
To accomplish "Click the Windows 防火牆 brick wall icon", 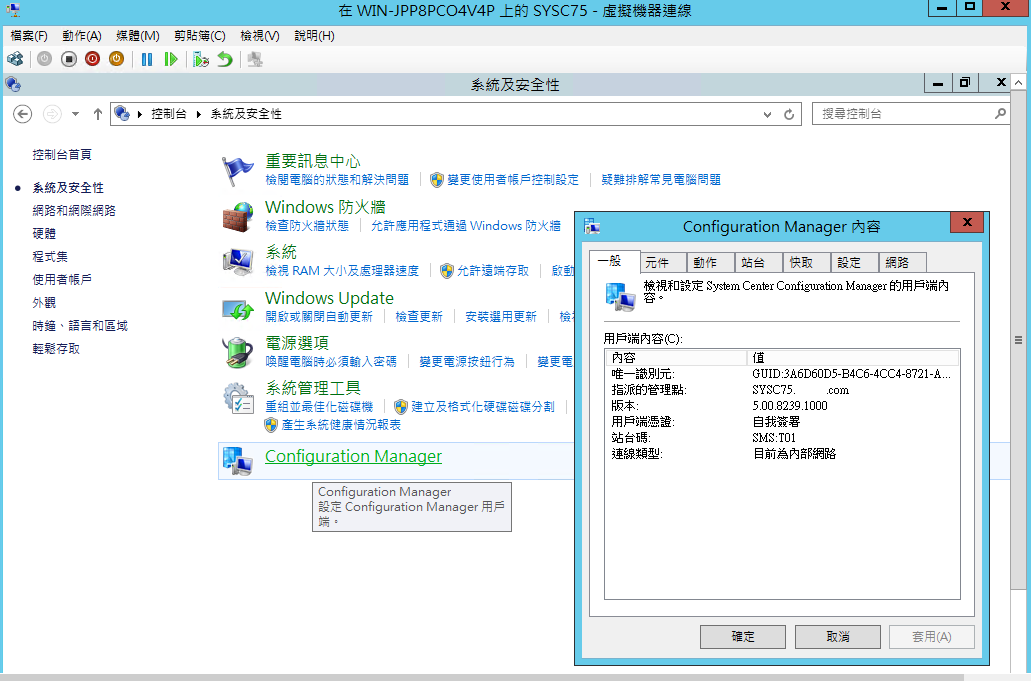I will tap(237, 217).
